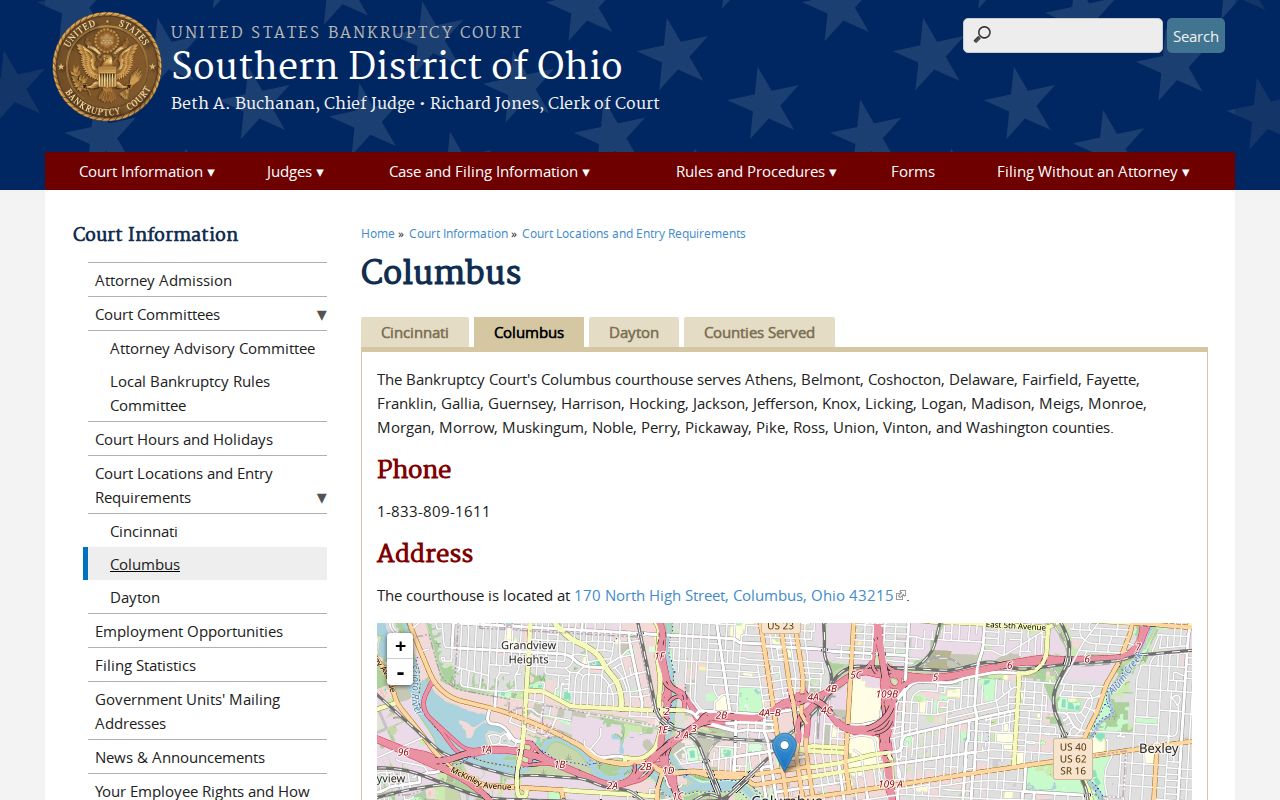
Task: Open the 170 North High Street address link
Action: point(734,596)
